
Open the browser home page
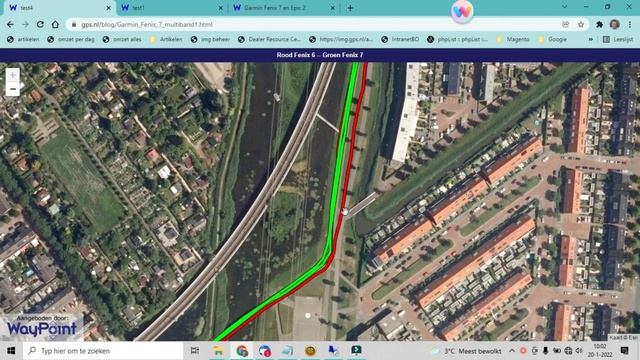pyautogui.click(x=55, y=24)
